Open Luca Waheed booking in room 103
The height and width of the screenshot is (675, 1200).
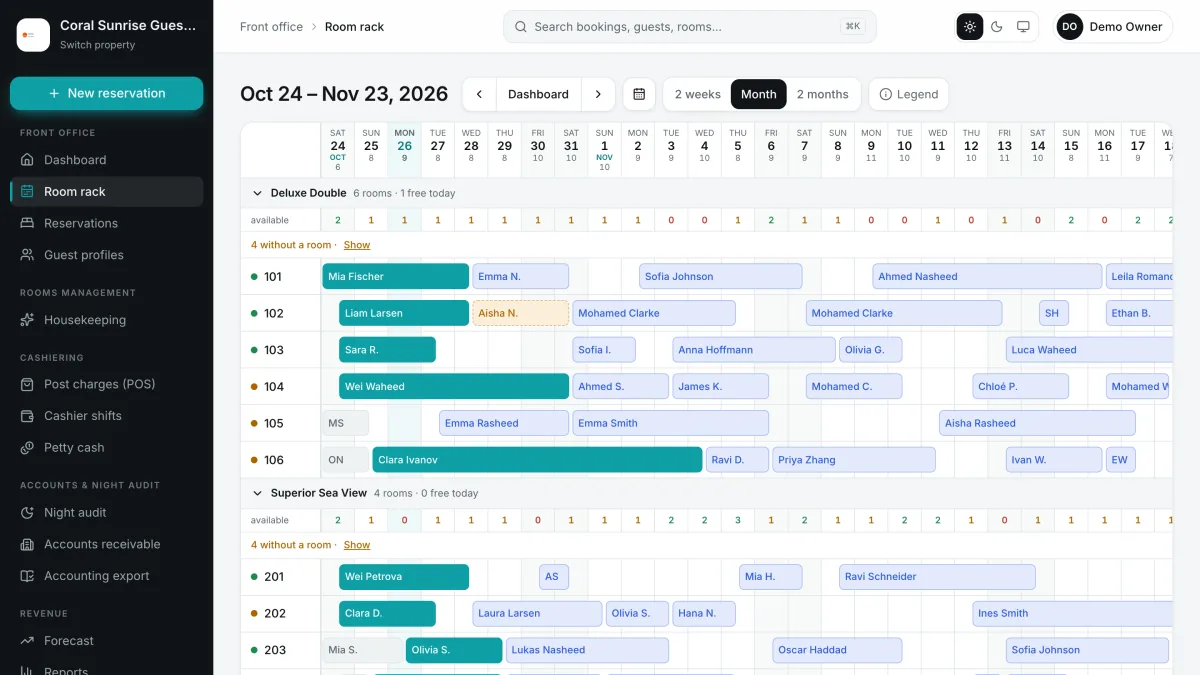pos(1089,350)
